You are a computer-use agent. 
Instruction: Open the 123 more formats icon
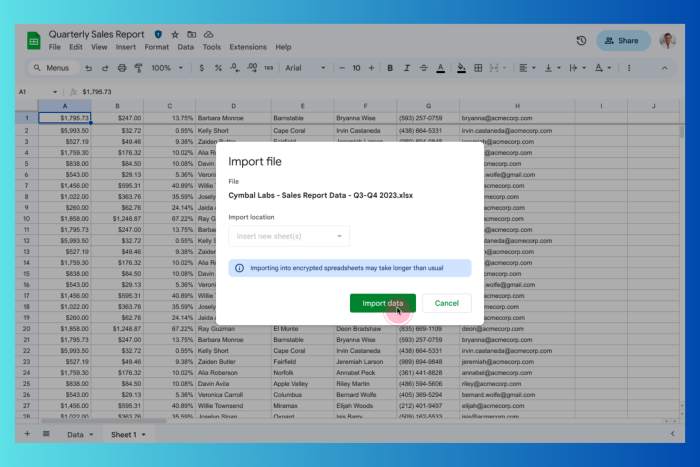[x=268, y=68]
